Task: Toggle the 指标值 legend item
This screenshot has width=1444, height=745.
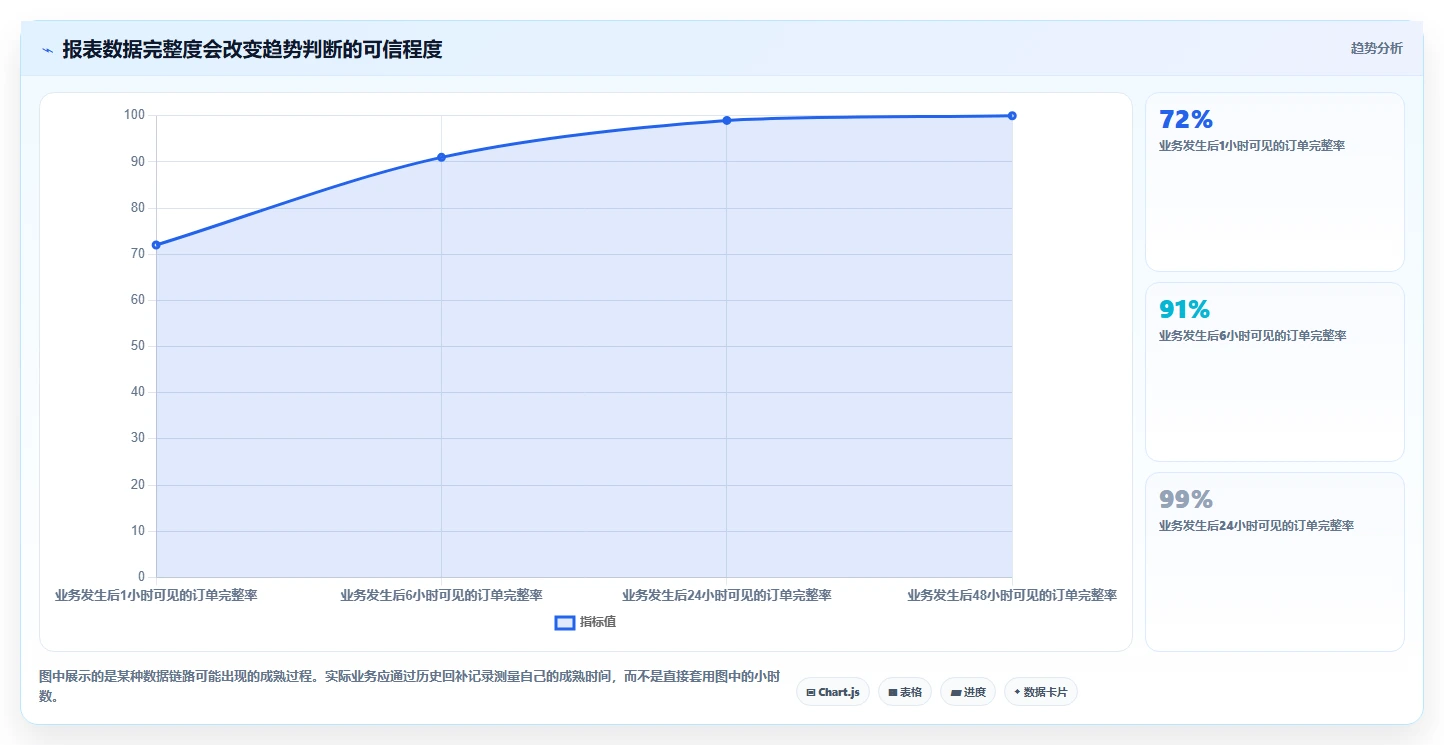Action: (586, 622)
